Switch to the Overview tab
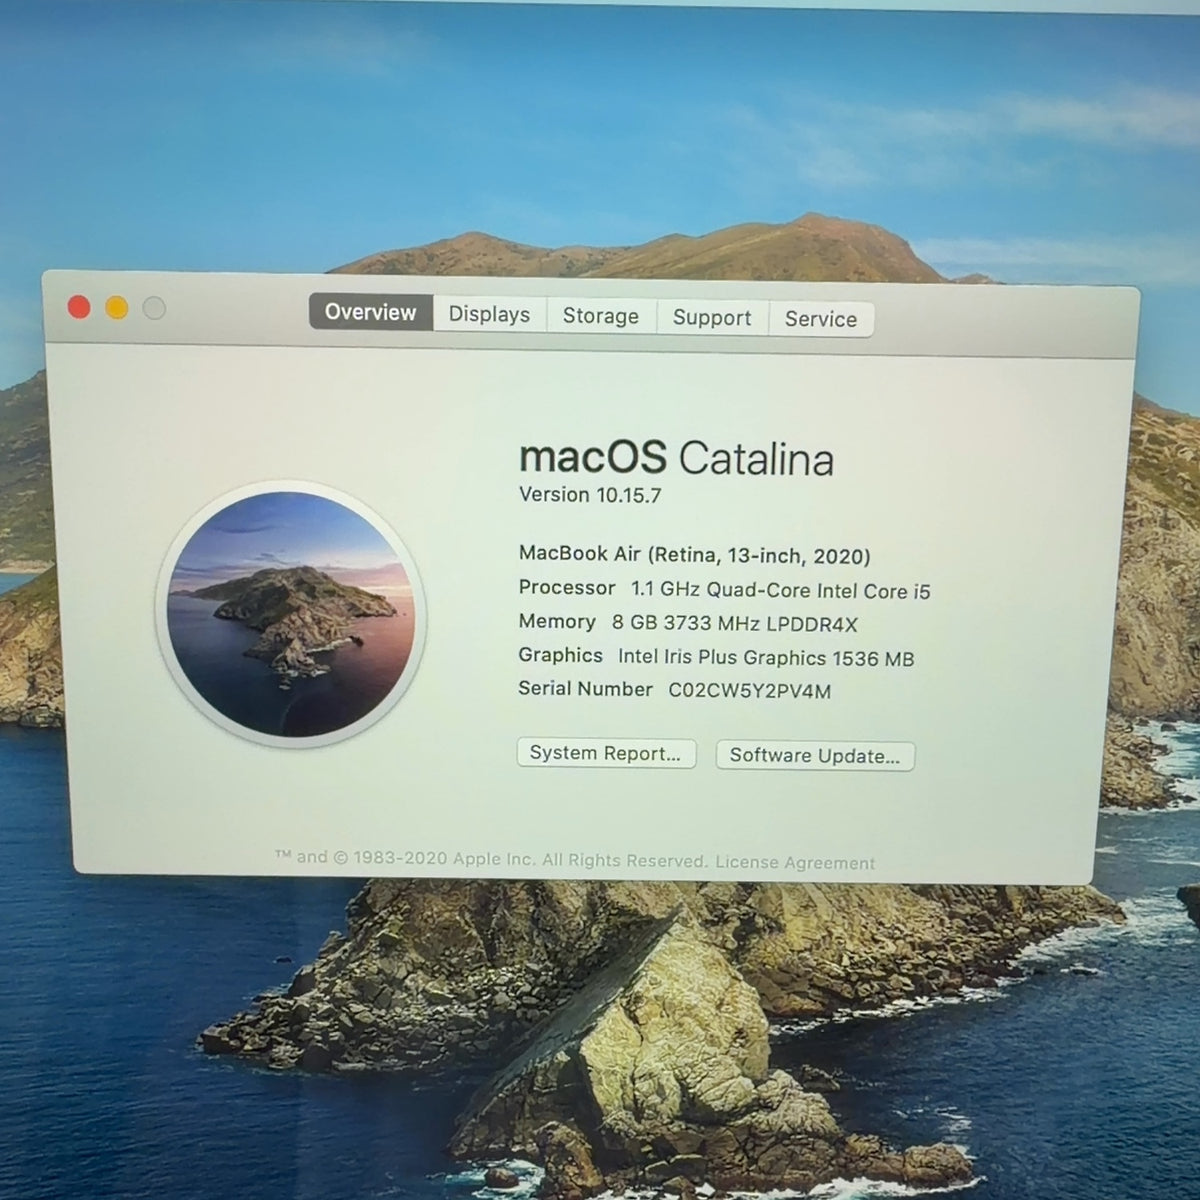1200x1200 pixels. pyautogui.click(x=371, y=312)
